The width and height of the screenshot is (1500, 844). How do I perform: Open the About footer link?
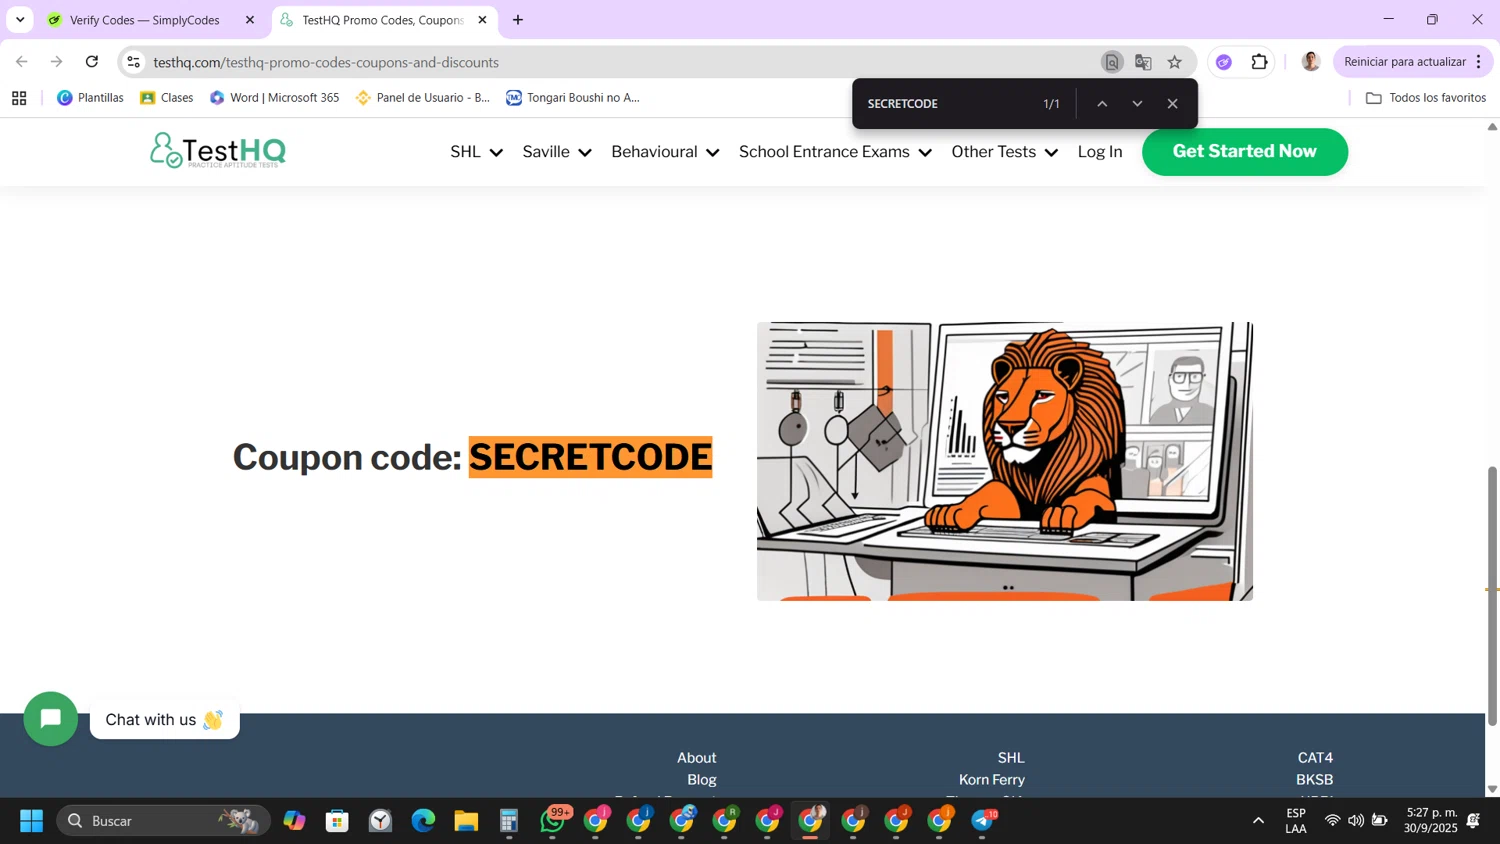pyautogui.click(x=696, y=758)
